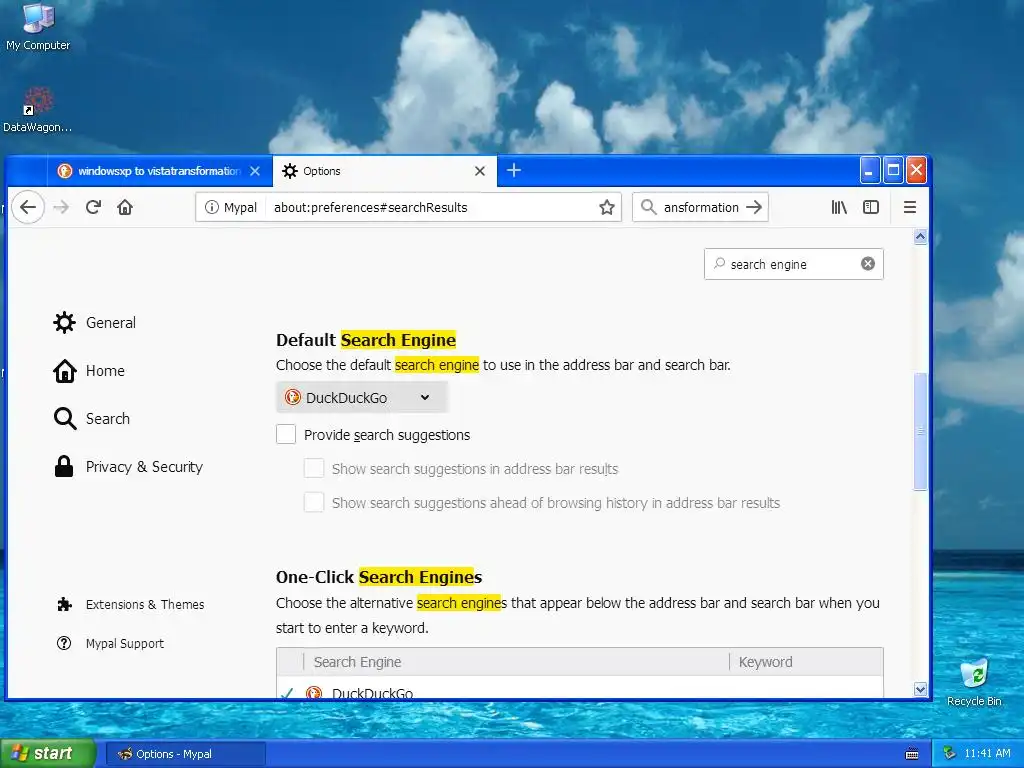
Task: Sort by Search Engine column header
Action: tap(516, 662)
